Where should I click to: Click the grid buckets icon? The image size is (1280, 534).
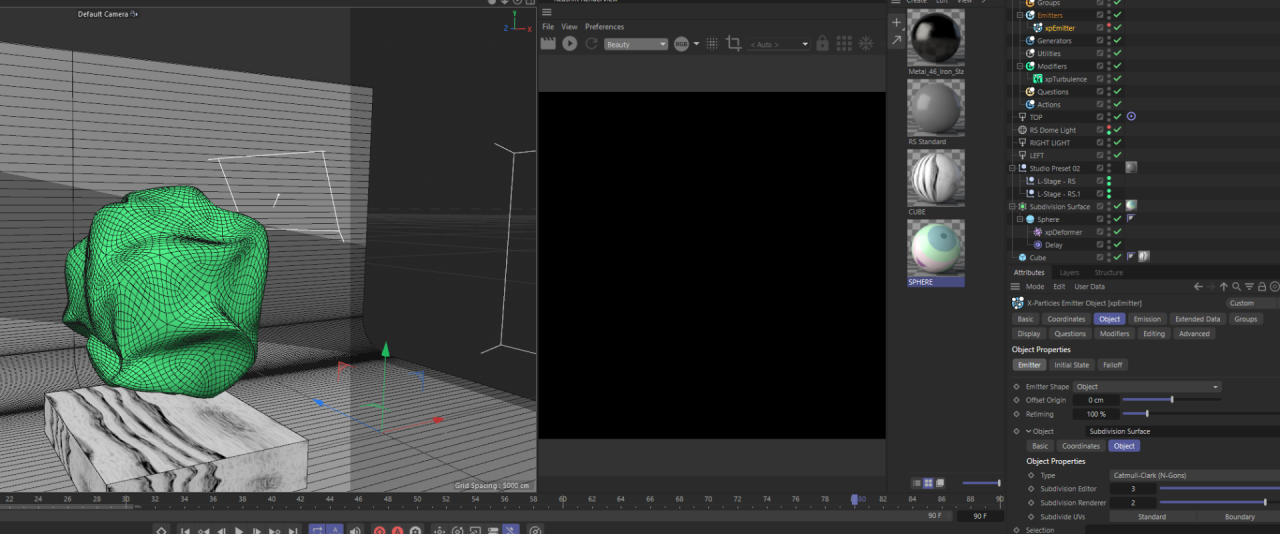click(844, 44)
